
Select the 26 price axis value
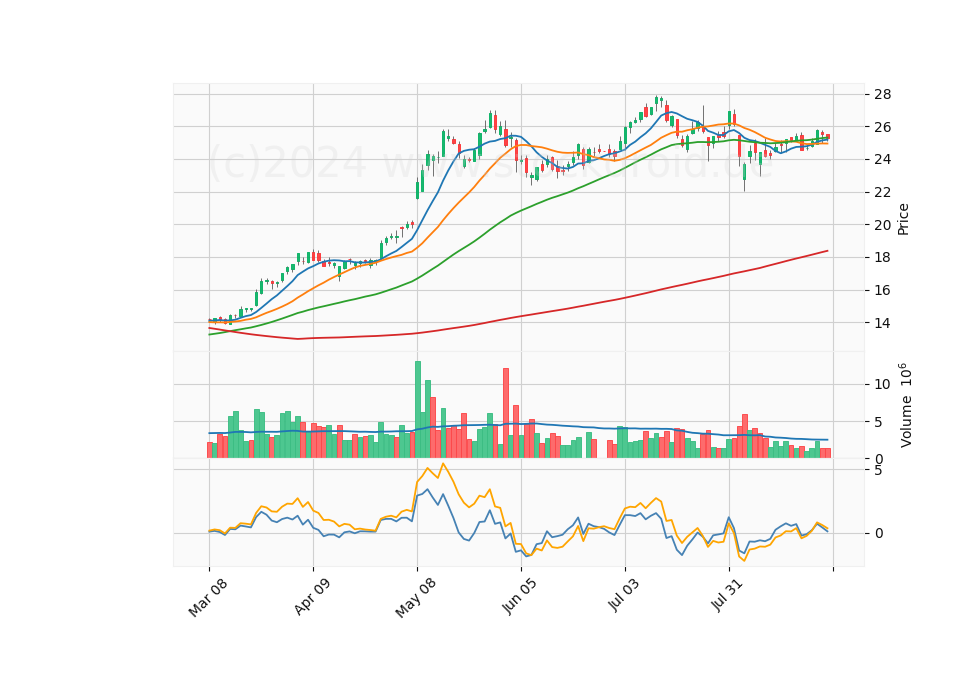882,127
